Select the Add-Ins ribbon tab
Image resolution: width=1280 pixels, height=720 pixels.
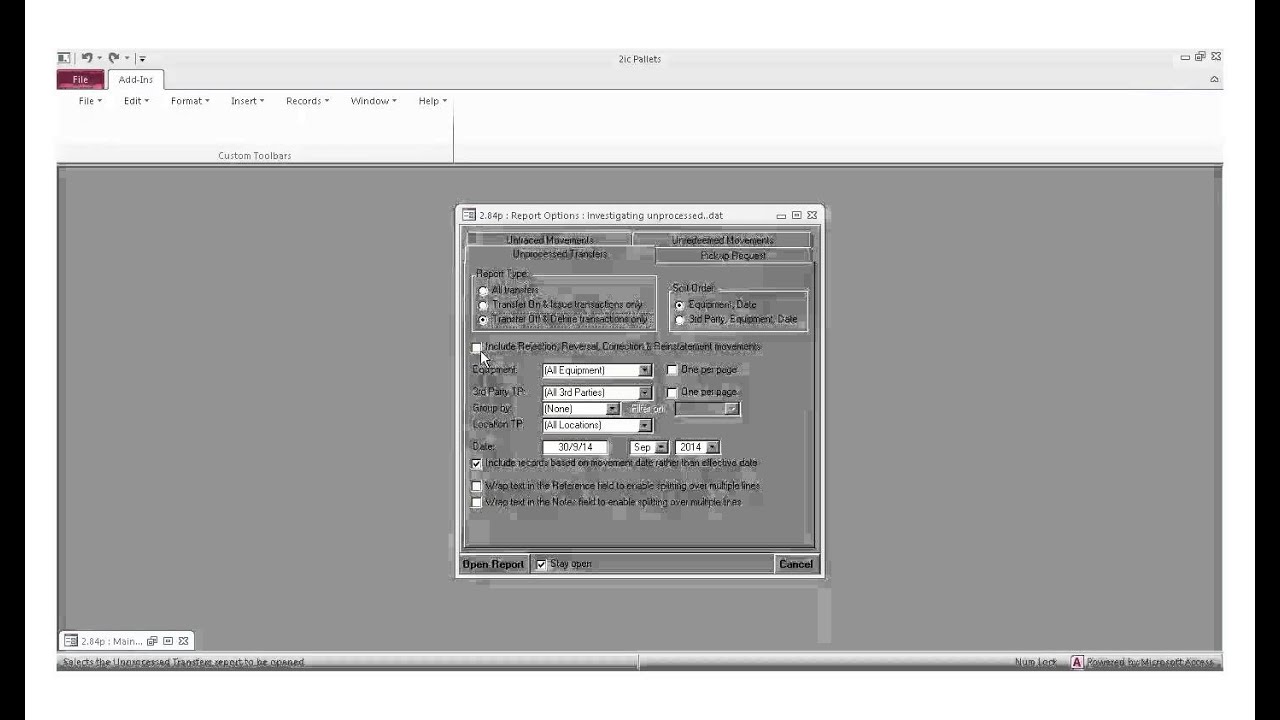click(x=136, y=80)
